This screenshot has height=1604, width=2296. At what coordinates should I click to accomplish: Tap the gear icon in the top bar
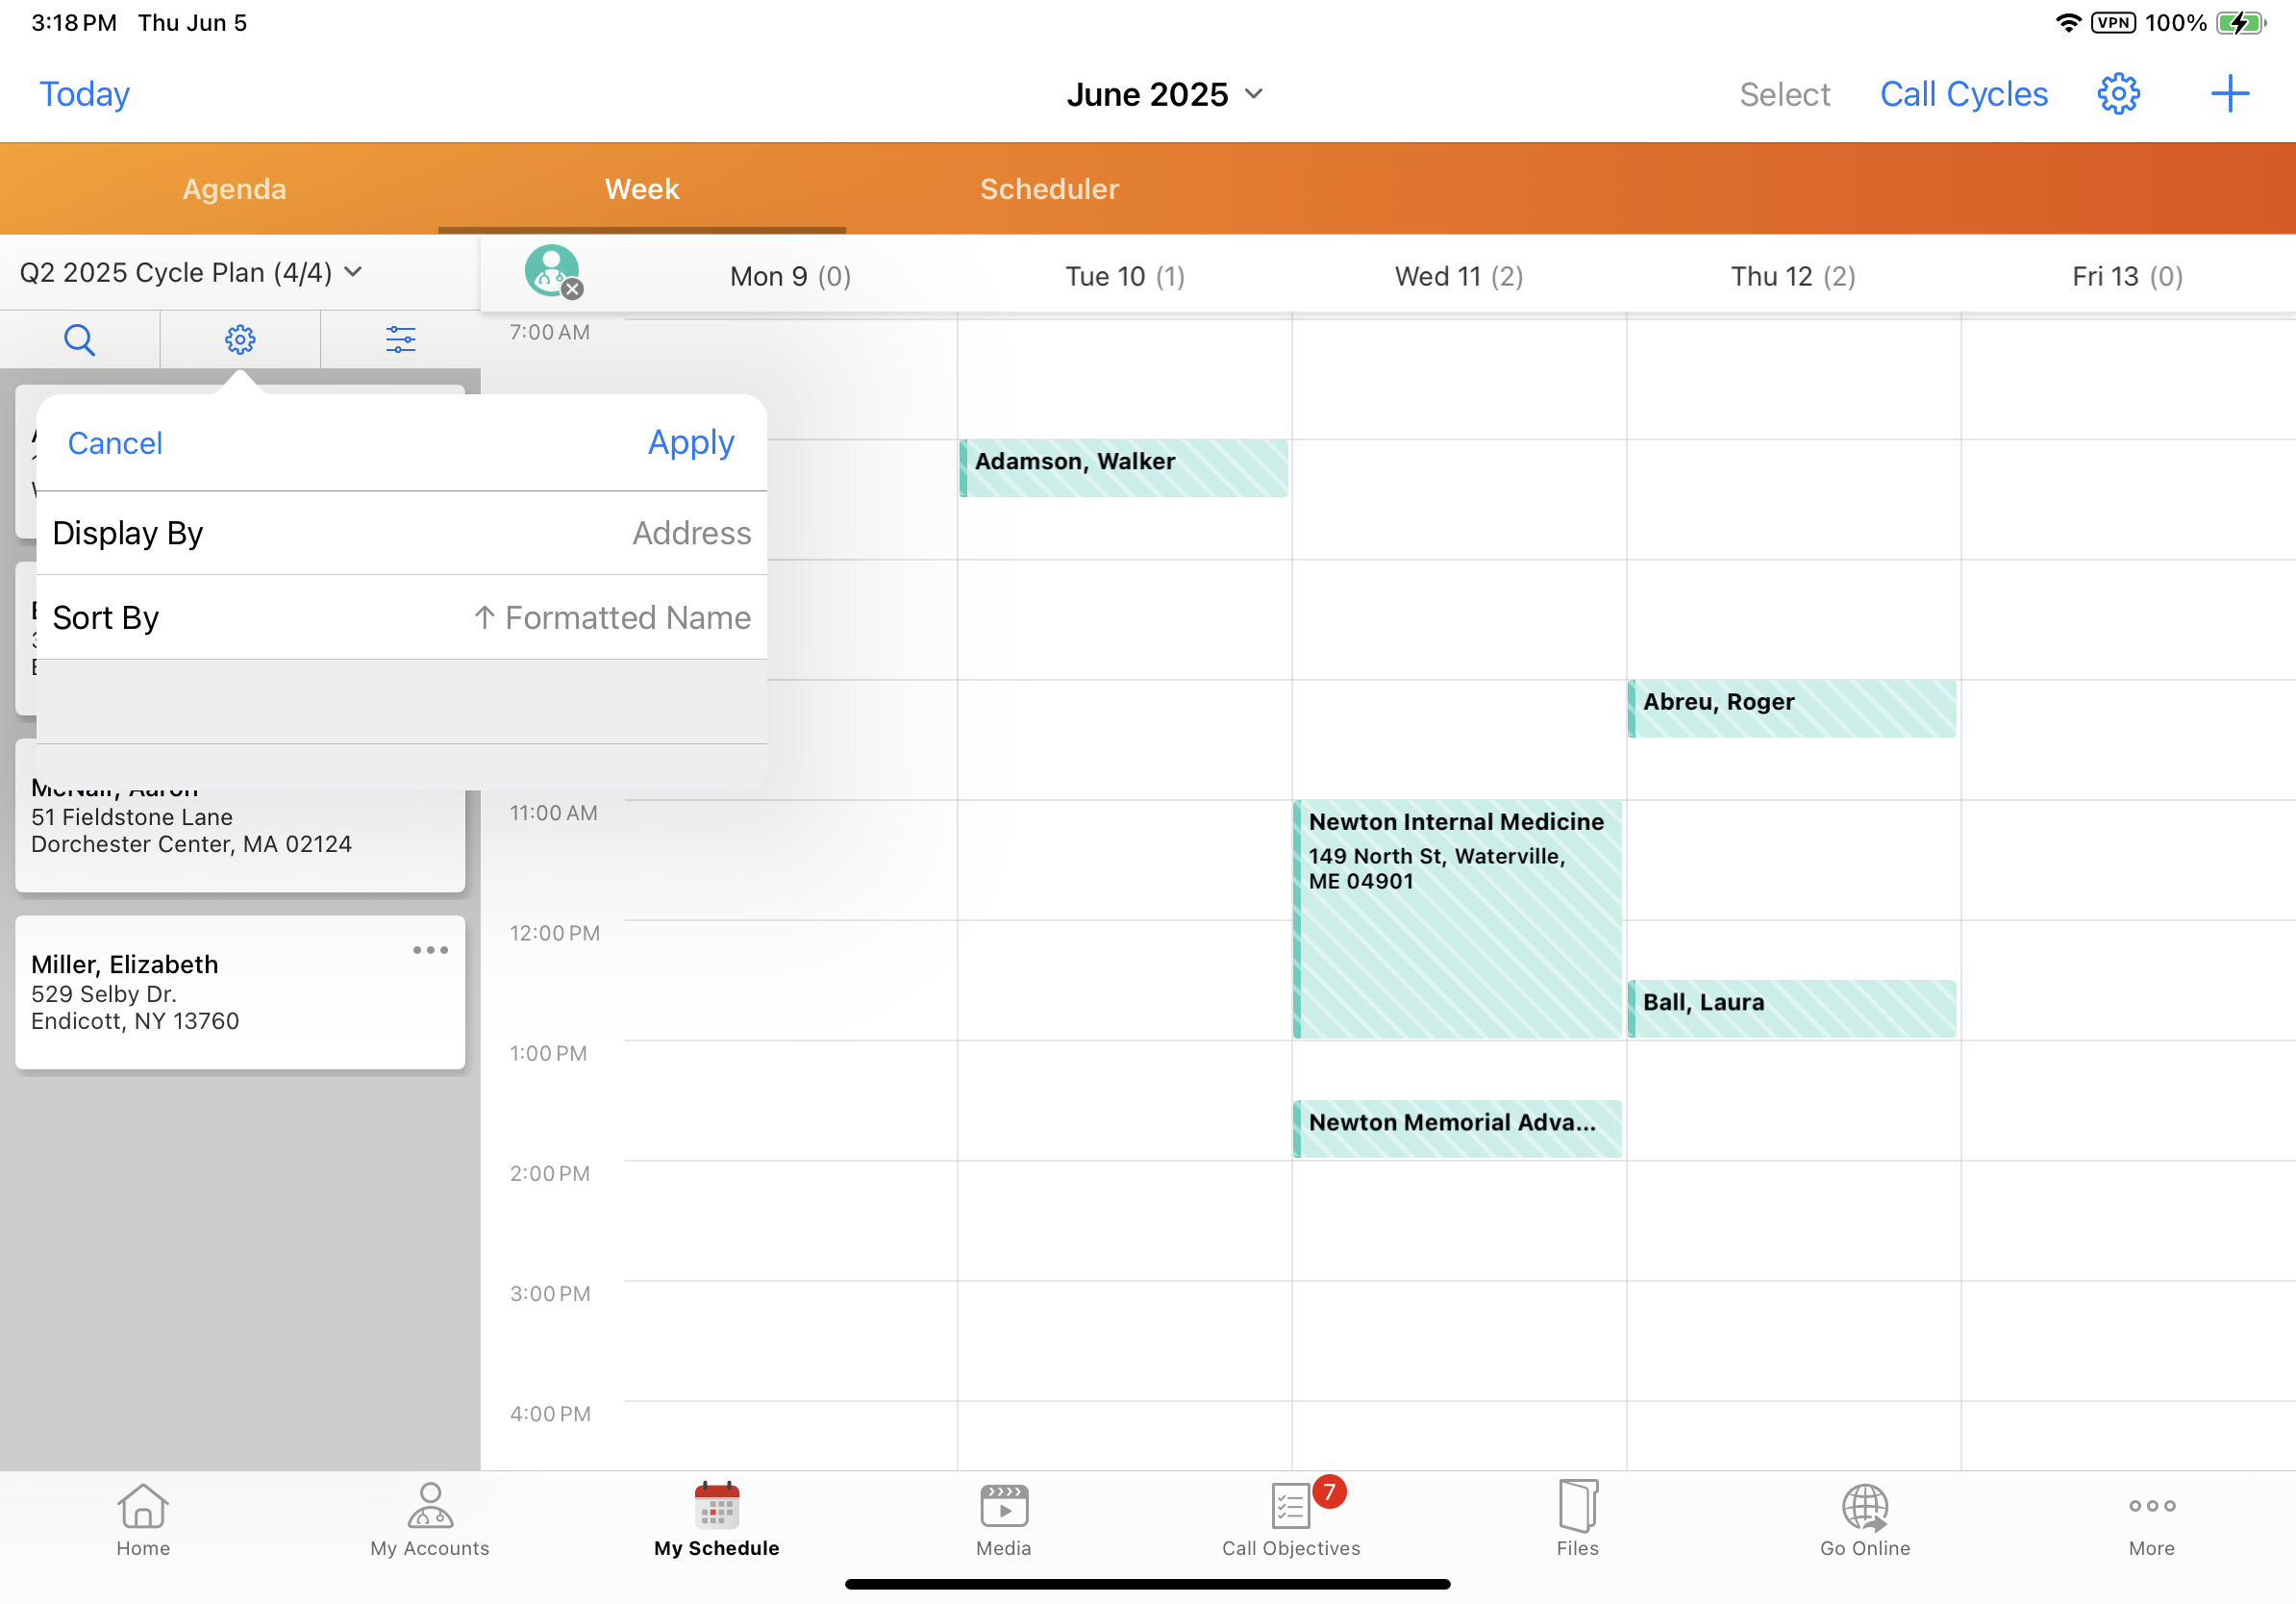point(2117,94)
